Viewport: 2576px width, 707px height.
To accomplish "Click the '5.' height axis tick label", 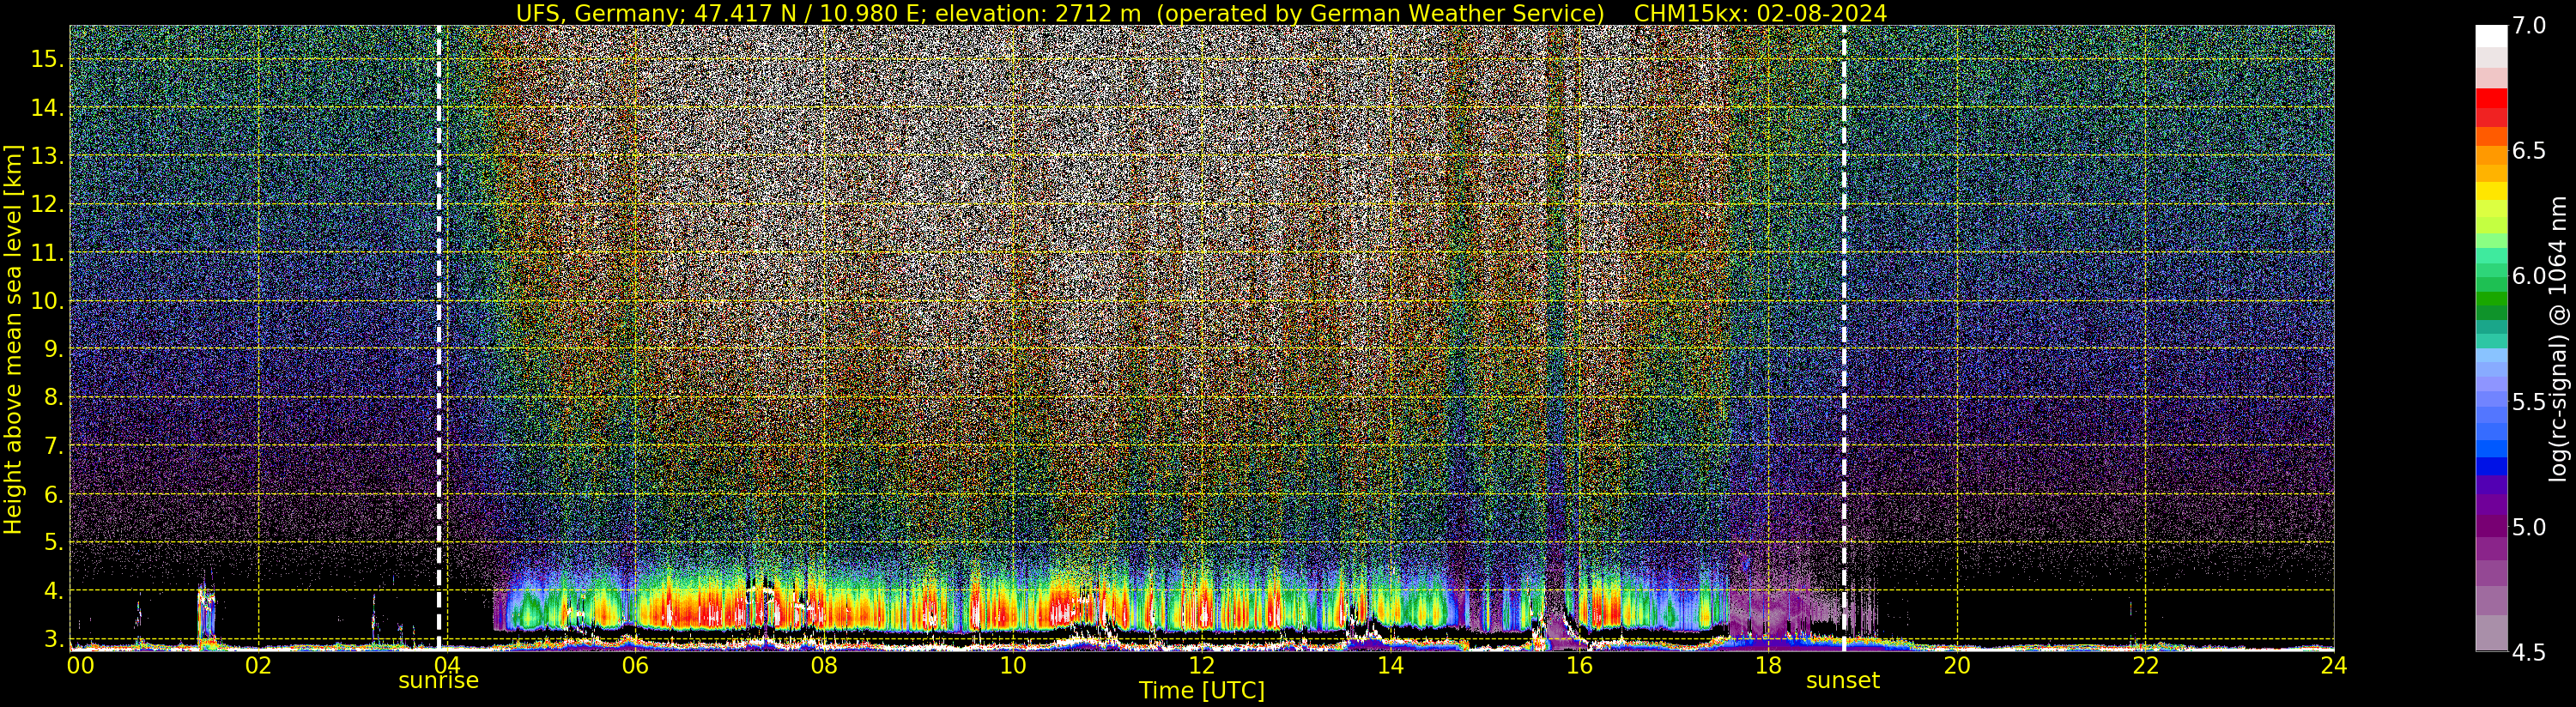I will point(54,543).
